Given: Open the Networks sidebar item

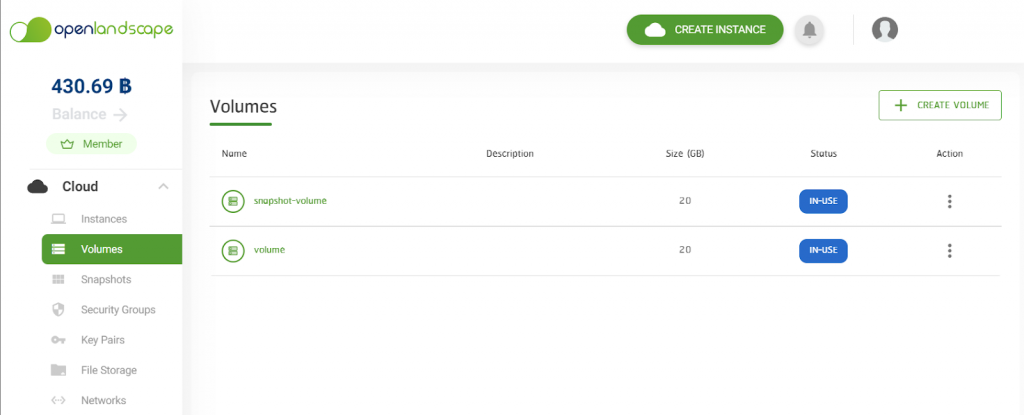Looking at the screenshot, I should point(103,400).
